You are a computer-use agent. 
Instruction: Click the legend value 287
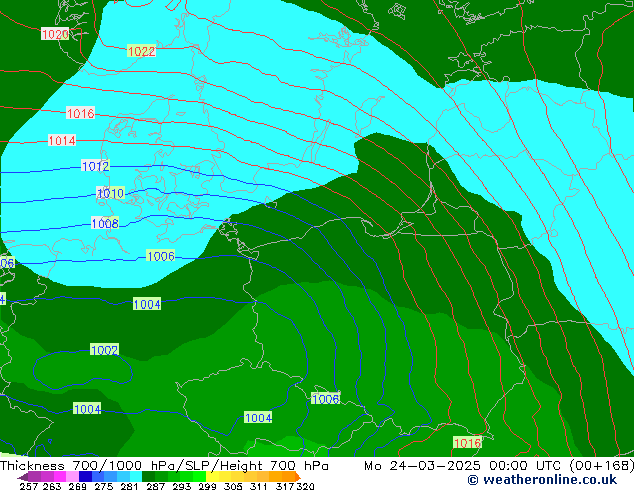coord(155,486)
